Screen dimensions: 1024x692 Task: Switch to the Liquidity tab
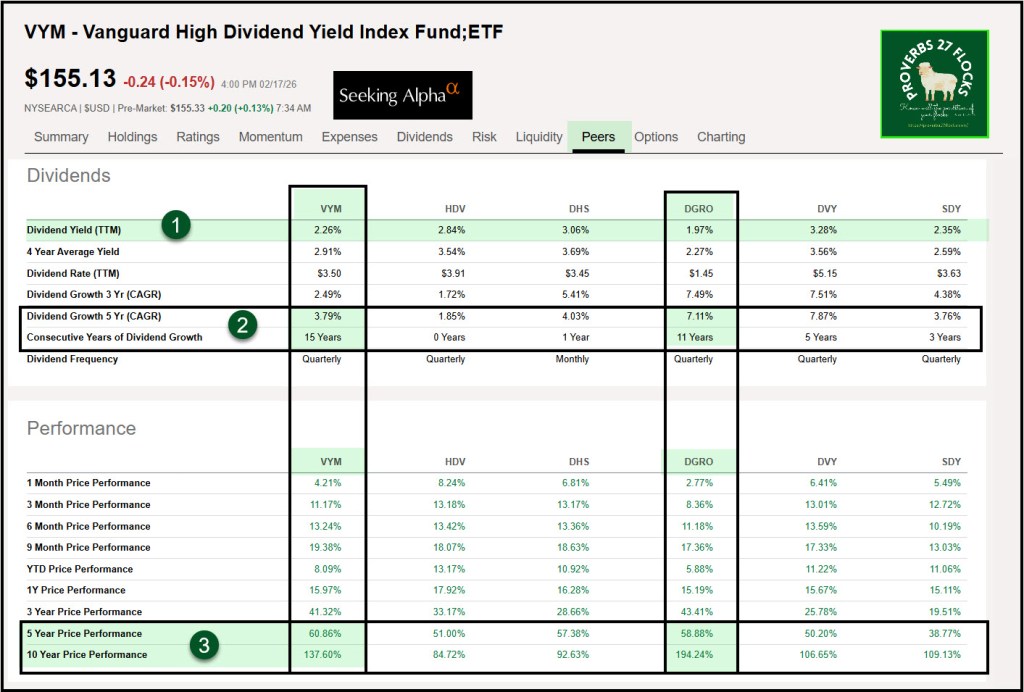click(539, 137)
